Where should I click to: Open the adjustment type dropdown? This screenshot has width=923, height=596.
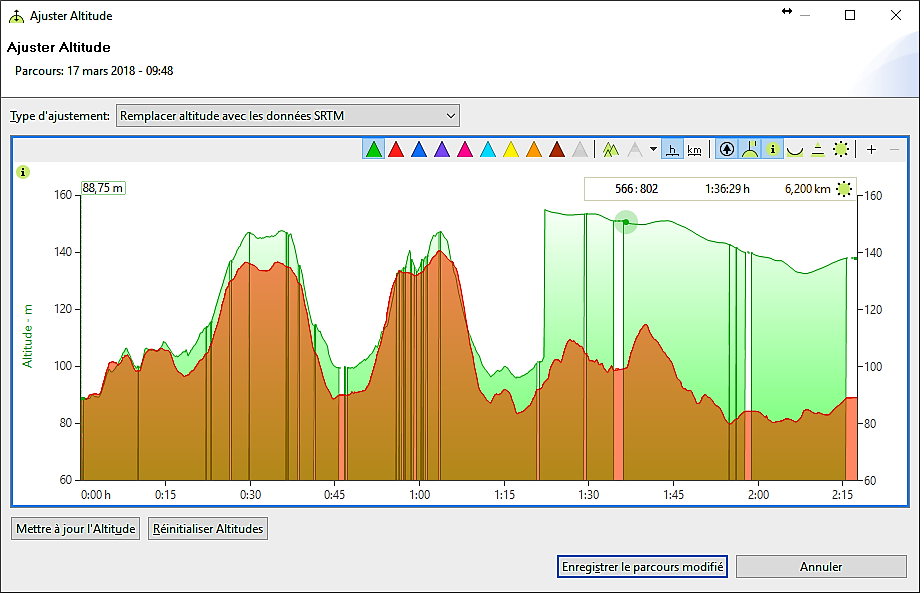coord(288,116)
